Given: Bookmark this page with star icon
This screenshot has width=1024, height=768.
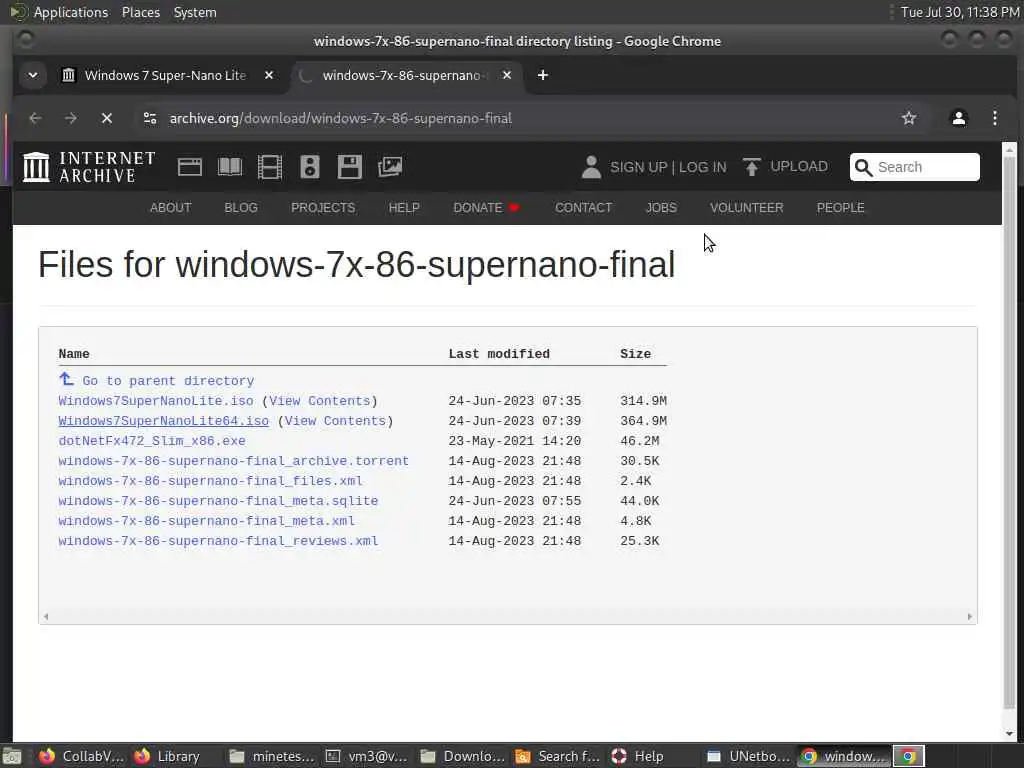Looking at the screenshot, I should 908,118.
